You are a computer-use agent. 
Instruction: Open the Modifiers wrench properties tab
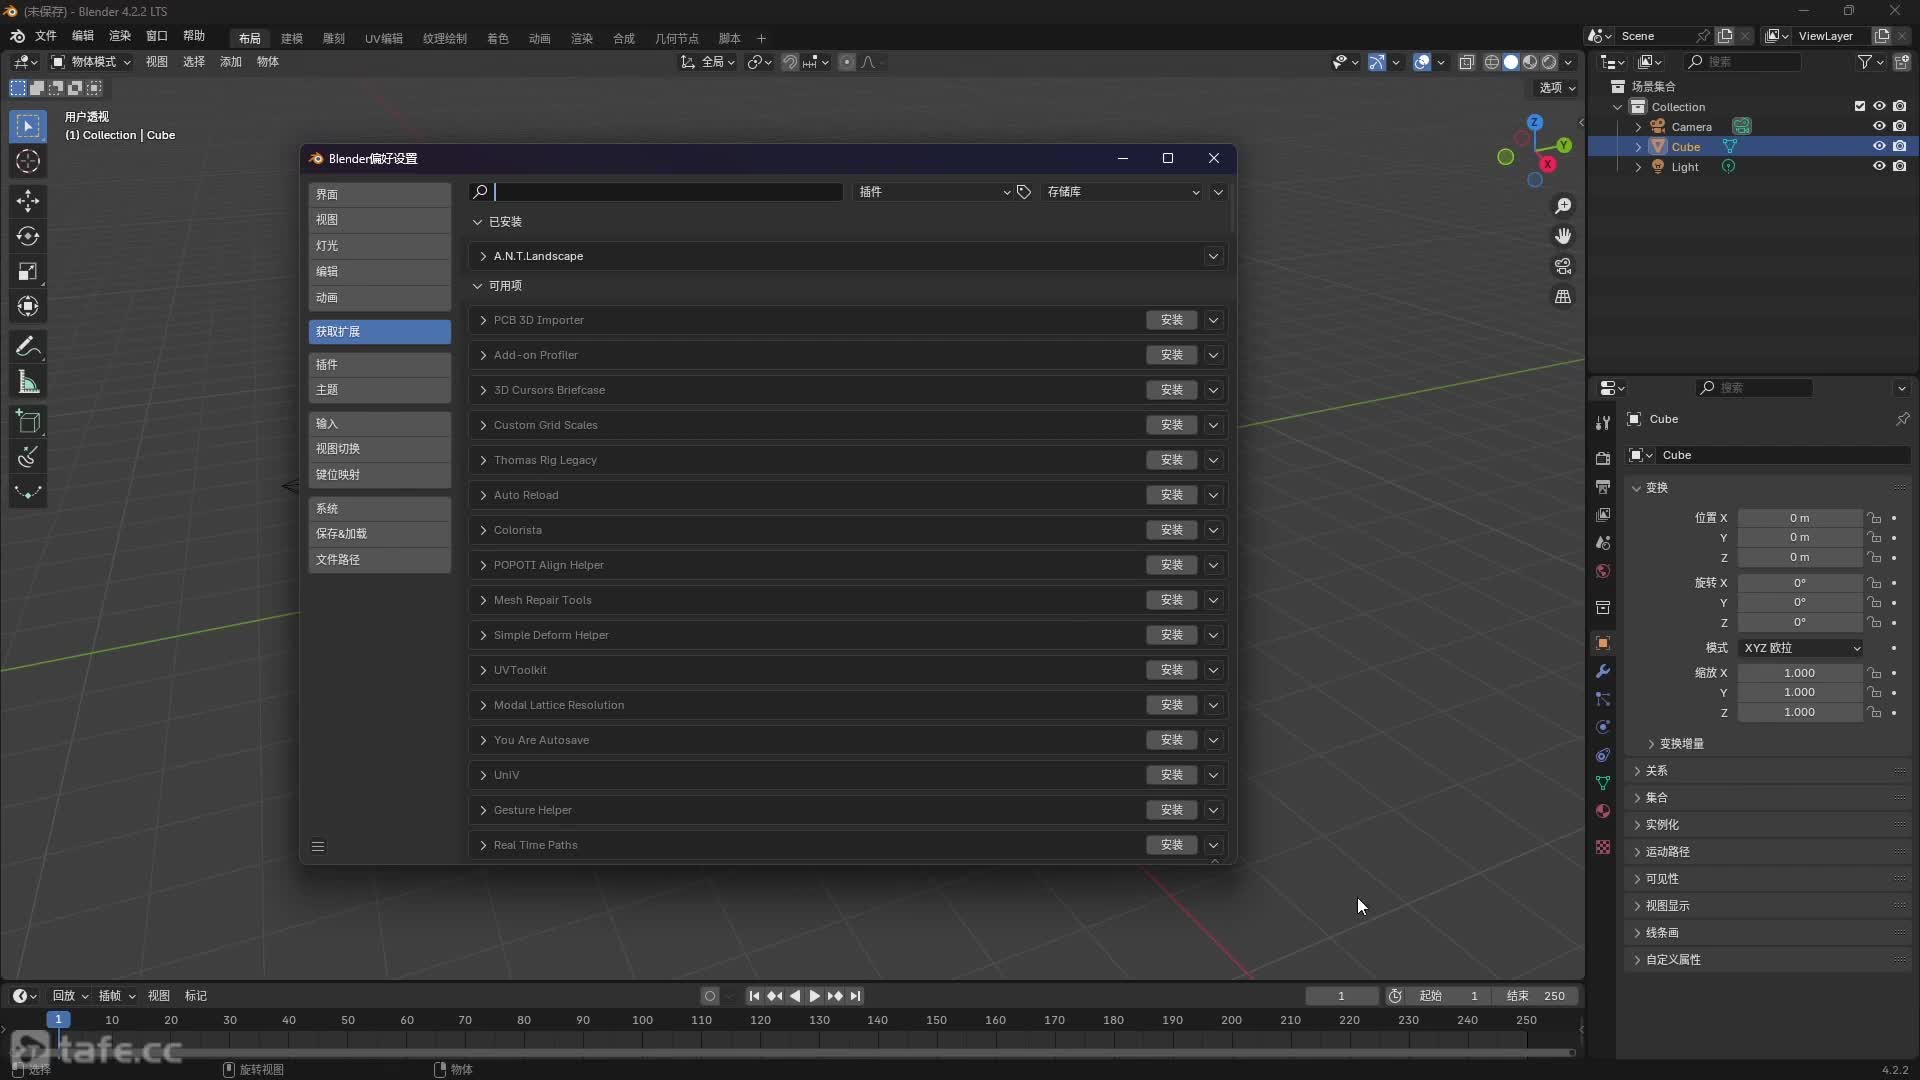[1603, 671]
